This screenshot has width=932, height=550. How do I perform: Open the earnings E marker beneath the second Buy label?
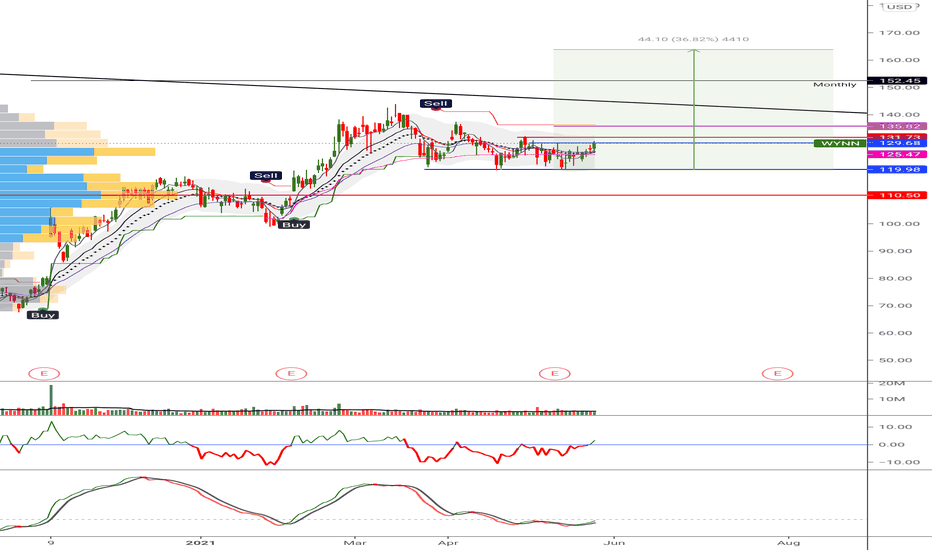click(x=291, y=373)
